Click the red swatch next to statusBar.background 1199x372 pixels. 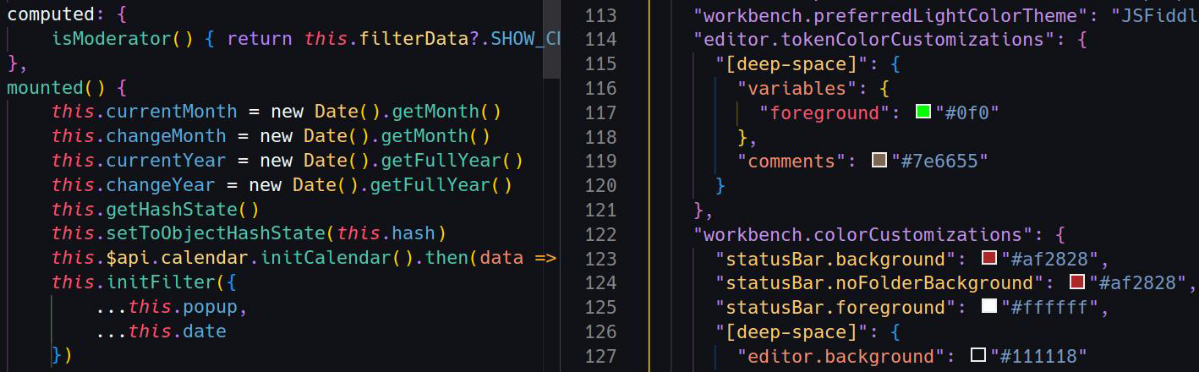coord(989,258)
